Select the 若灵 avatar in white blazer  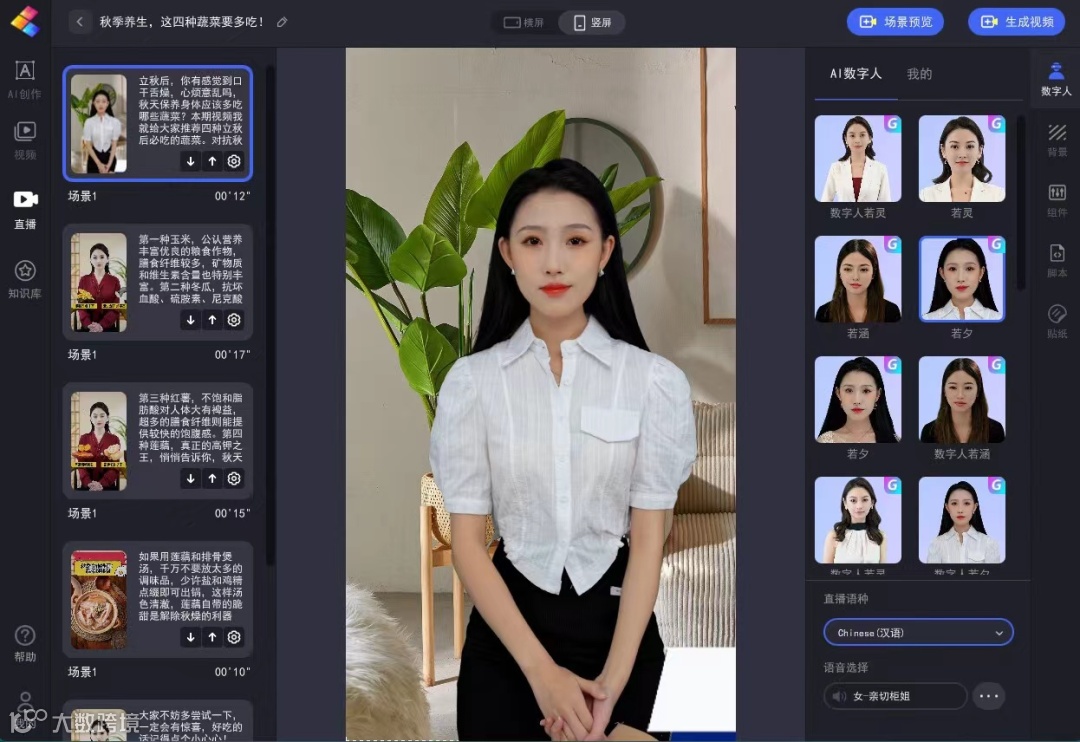(962, 158)
